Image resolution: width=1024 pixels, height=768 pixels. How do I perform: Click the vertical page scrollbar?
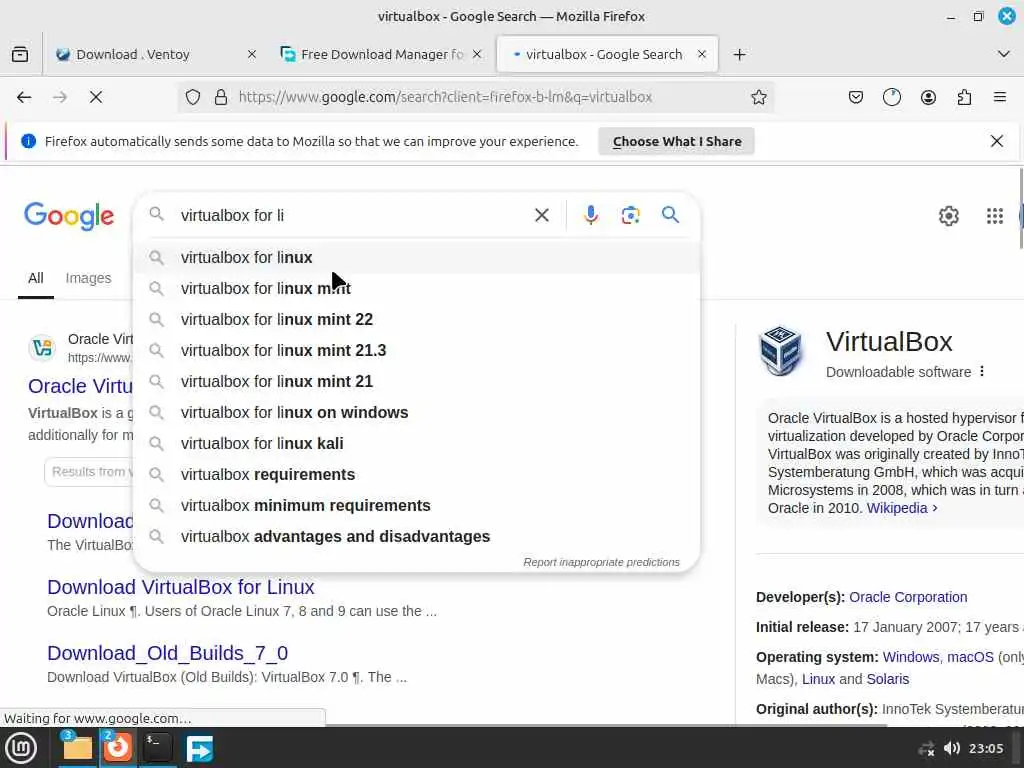(1021, 209)
